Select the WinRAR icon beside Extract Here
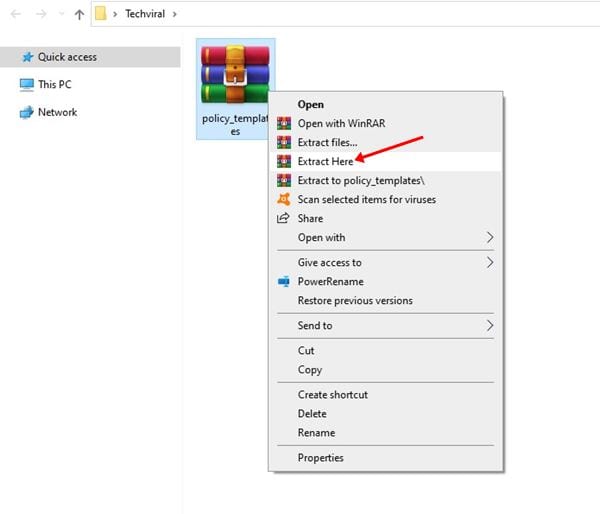 coord(284,161)
